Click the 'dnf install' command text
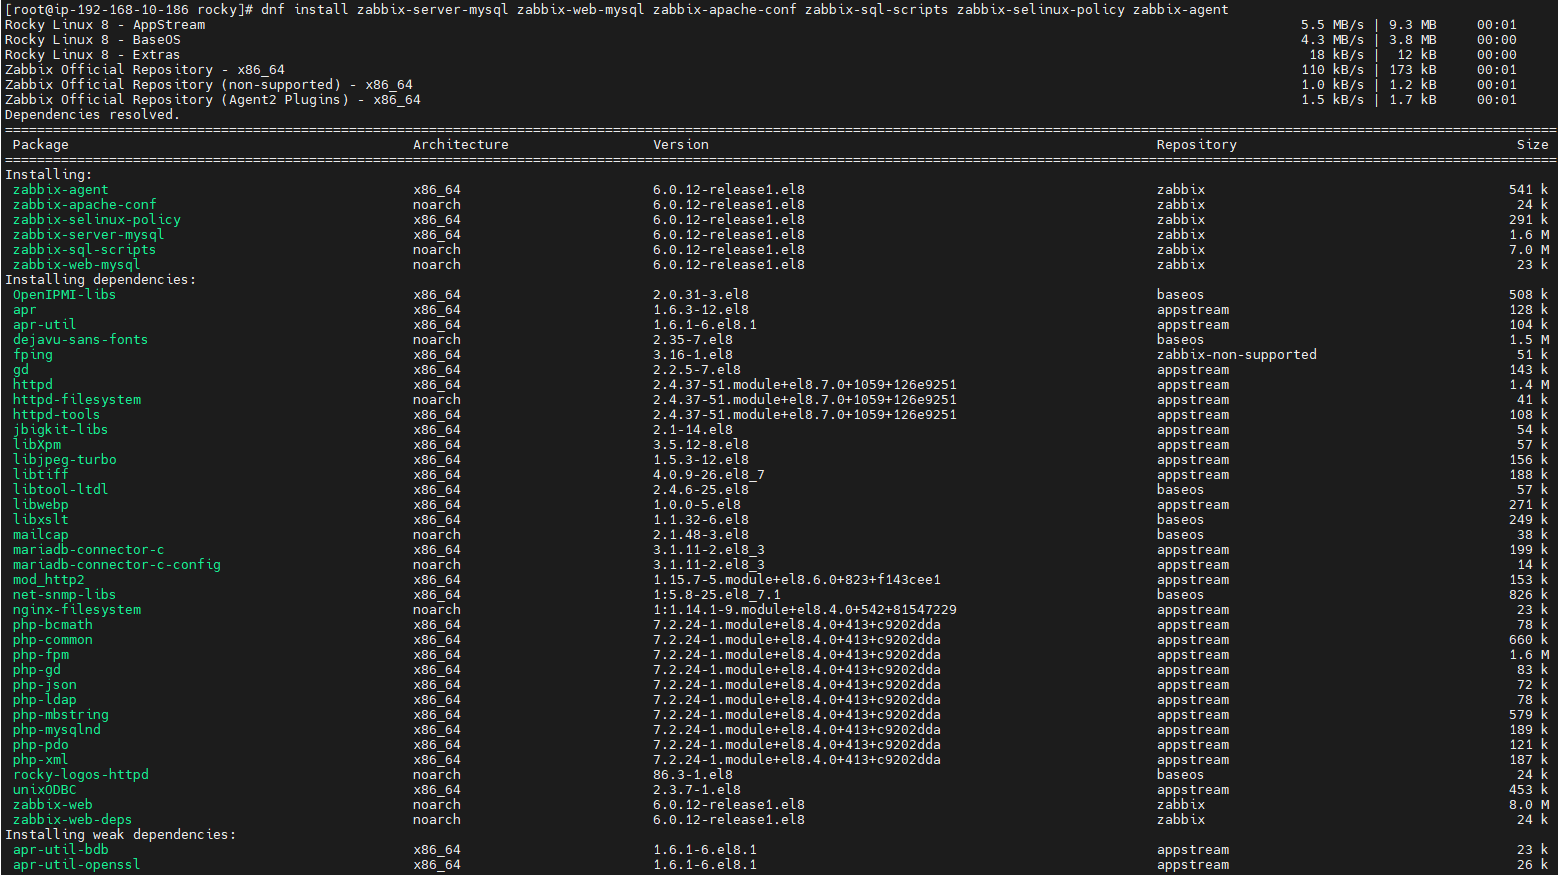 (304, 9)
